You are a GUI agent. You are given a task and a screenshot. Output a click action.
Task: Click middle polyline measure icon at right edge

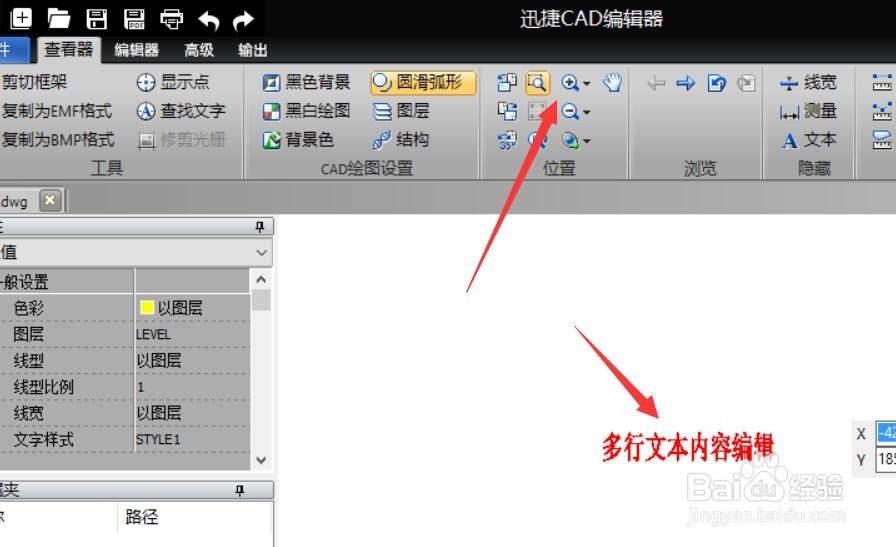(883, 111)
